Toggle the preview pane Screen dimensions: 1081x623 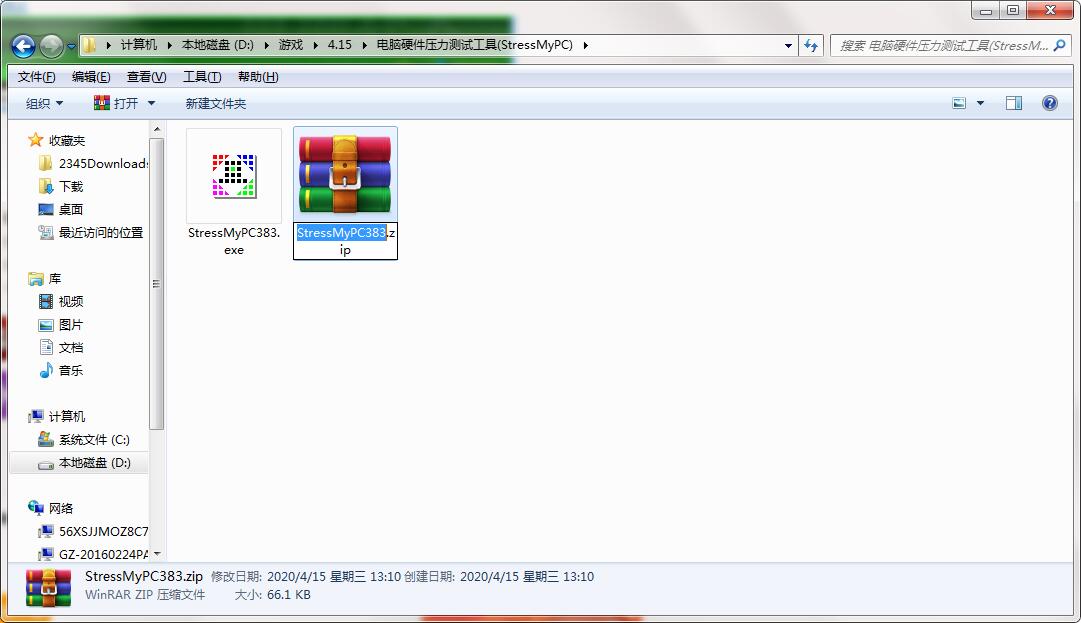tap(1013, 103)
